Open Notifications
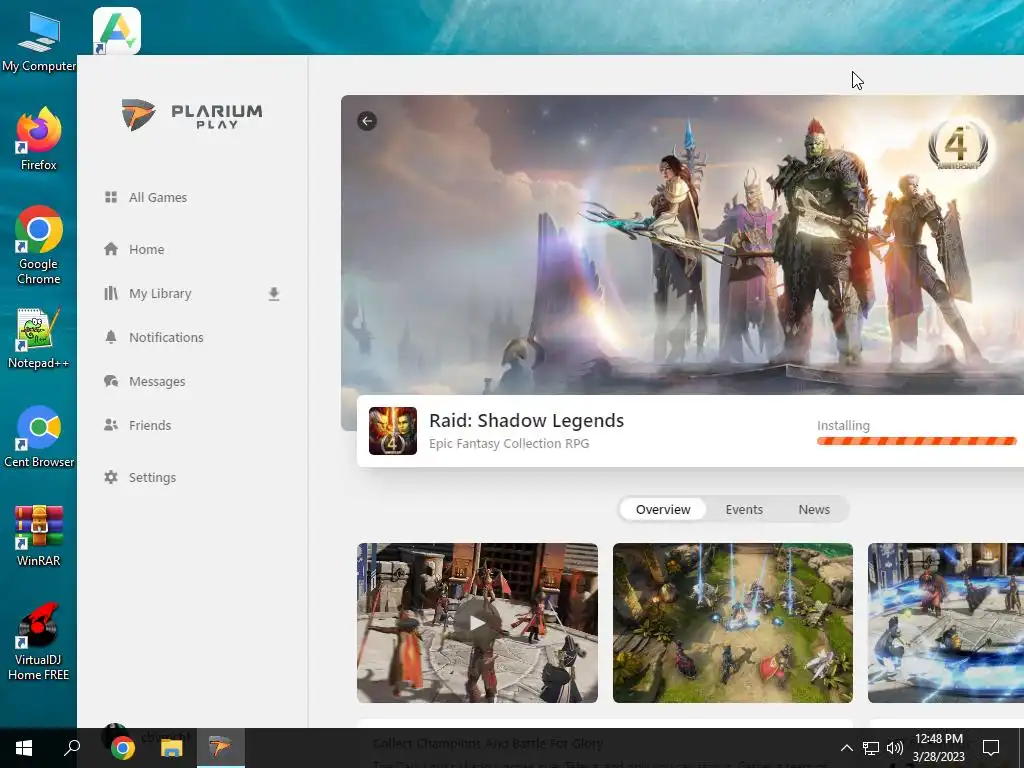 (x=166, y=338)
